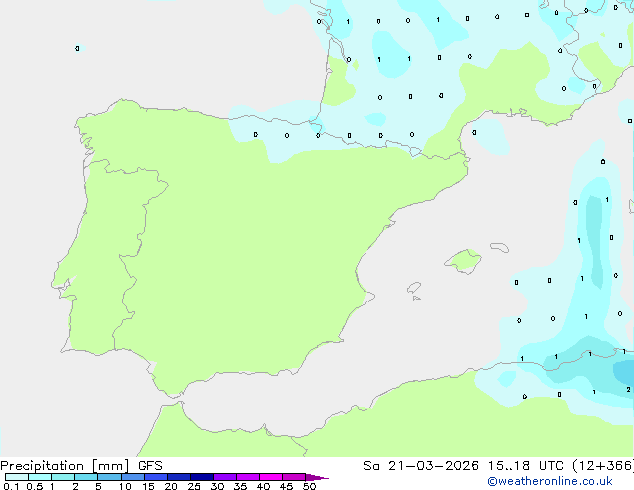Click the 'Sa 21-03-2026 15..18 UTC' timestamp
The height and width of the screenshot is (490, 634).
click(463, 466)
